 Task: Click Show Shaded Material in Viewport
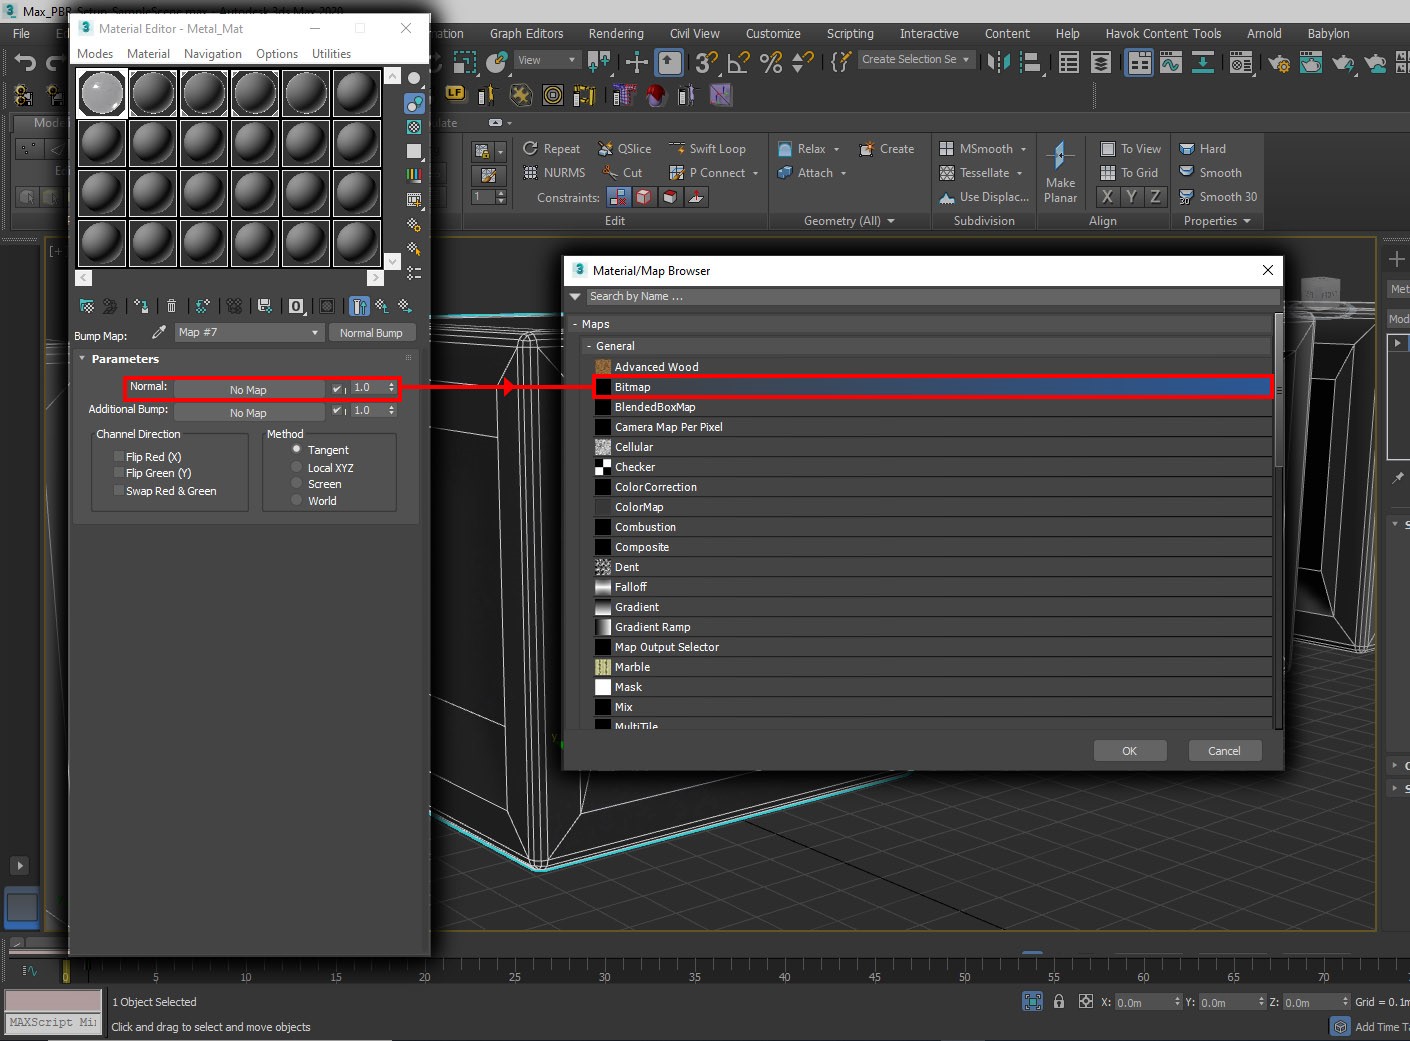[327, 305]
